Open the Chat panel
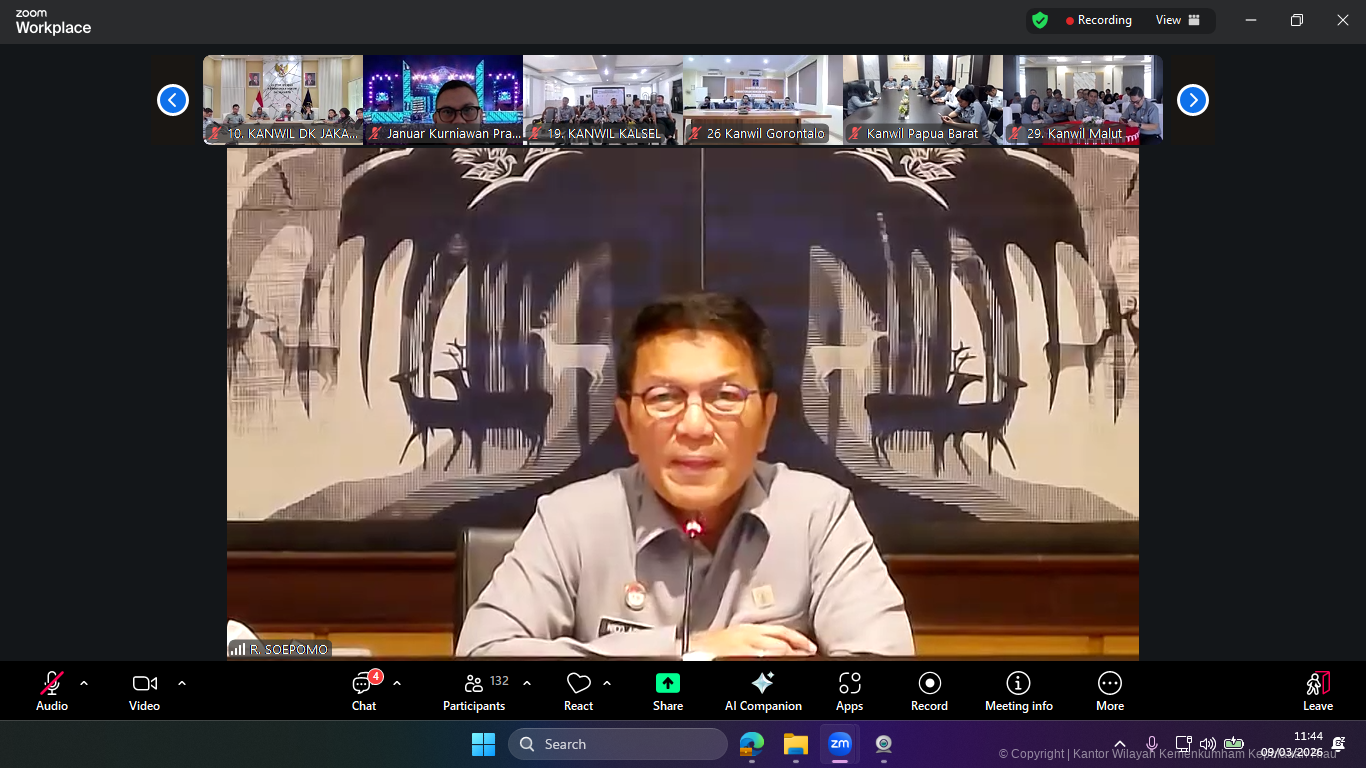The image size is (1366, 768). point(364,691)
